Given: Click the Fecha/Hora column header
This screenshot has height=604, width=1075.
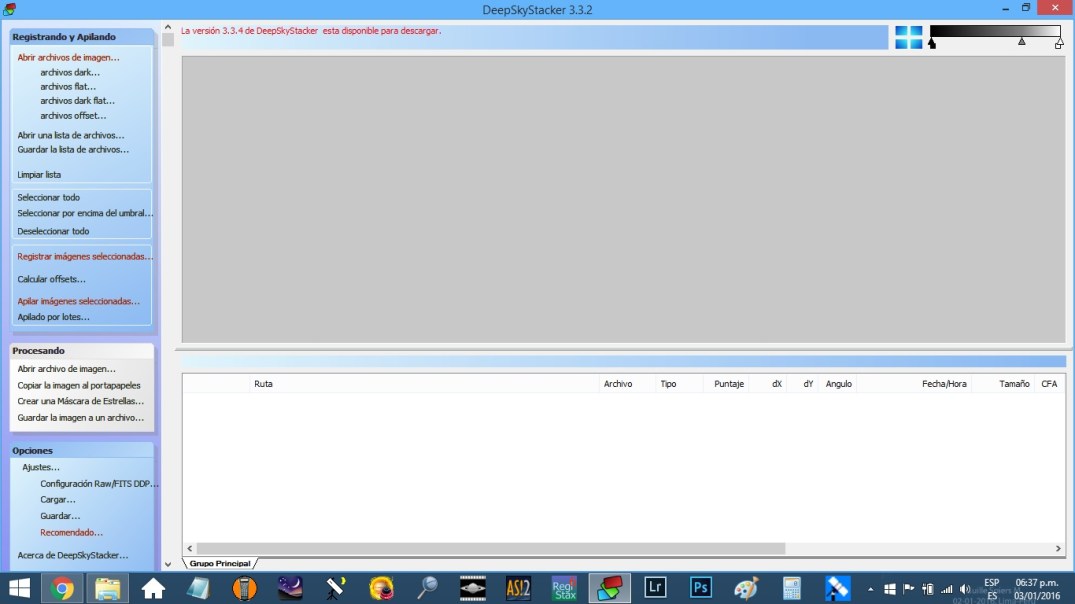Looking at the screenshot, I should point(943,384).
